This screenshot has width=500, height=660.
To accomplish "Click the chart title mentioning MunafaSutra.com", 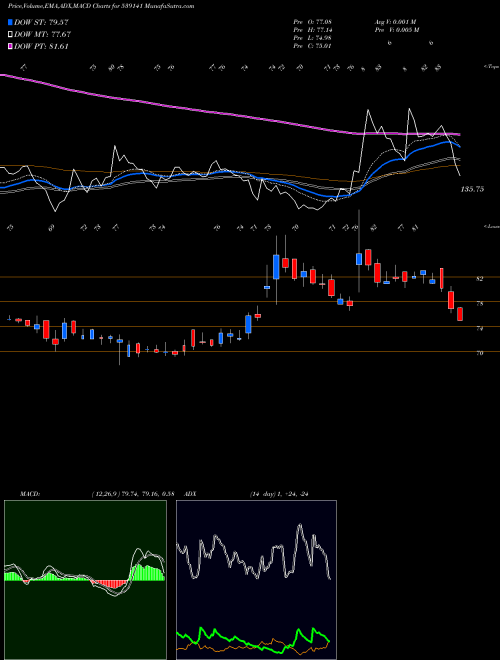I will pos(101,6).
